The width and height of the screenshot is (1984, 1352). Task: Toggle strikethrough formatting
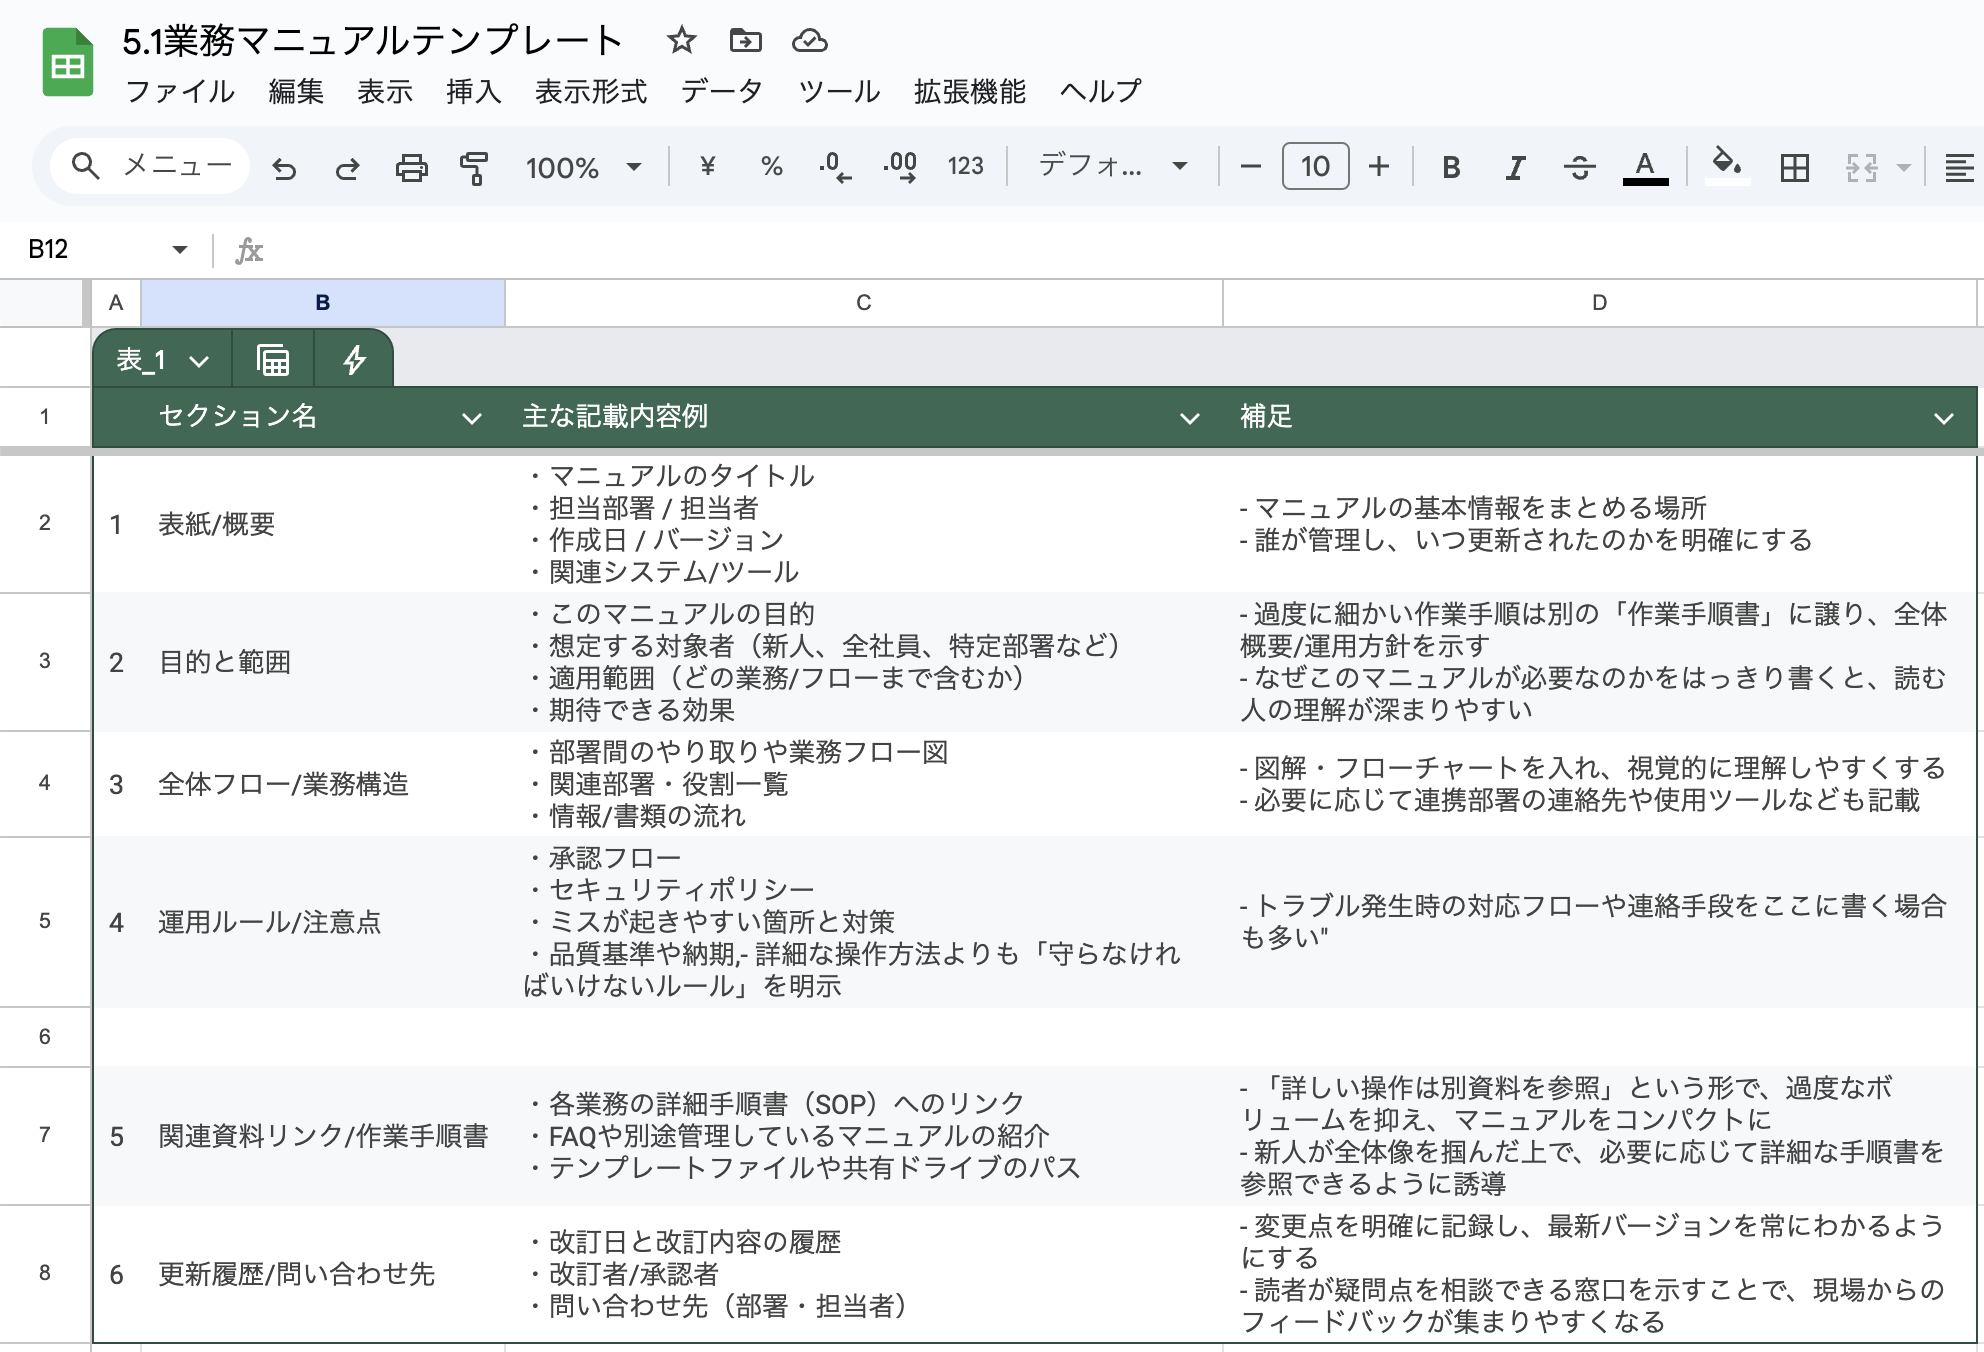1580,167
